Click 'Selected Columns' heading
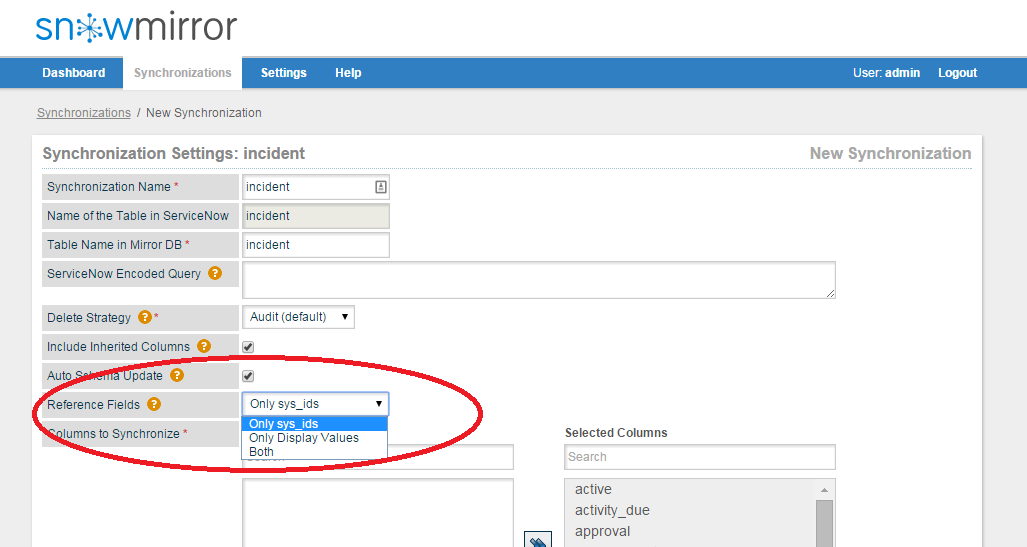The image size is (1027, 547). pyautogui.click(x=616, y=432)
